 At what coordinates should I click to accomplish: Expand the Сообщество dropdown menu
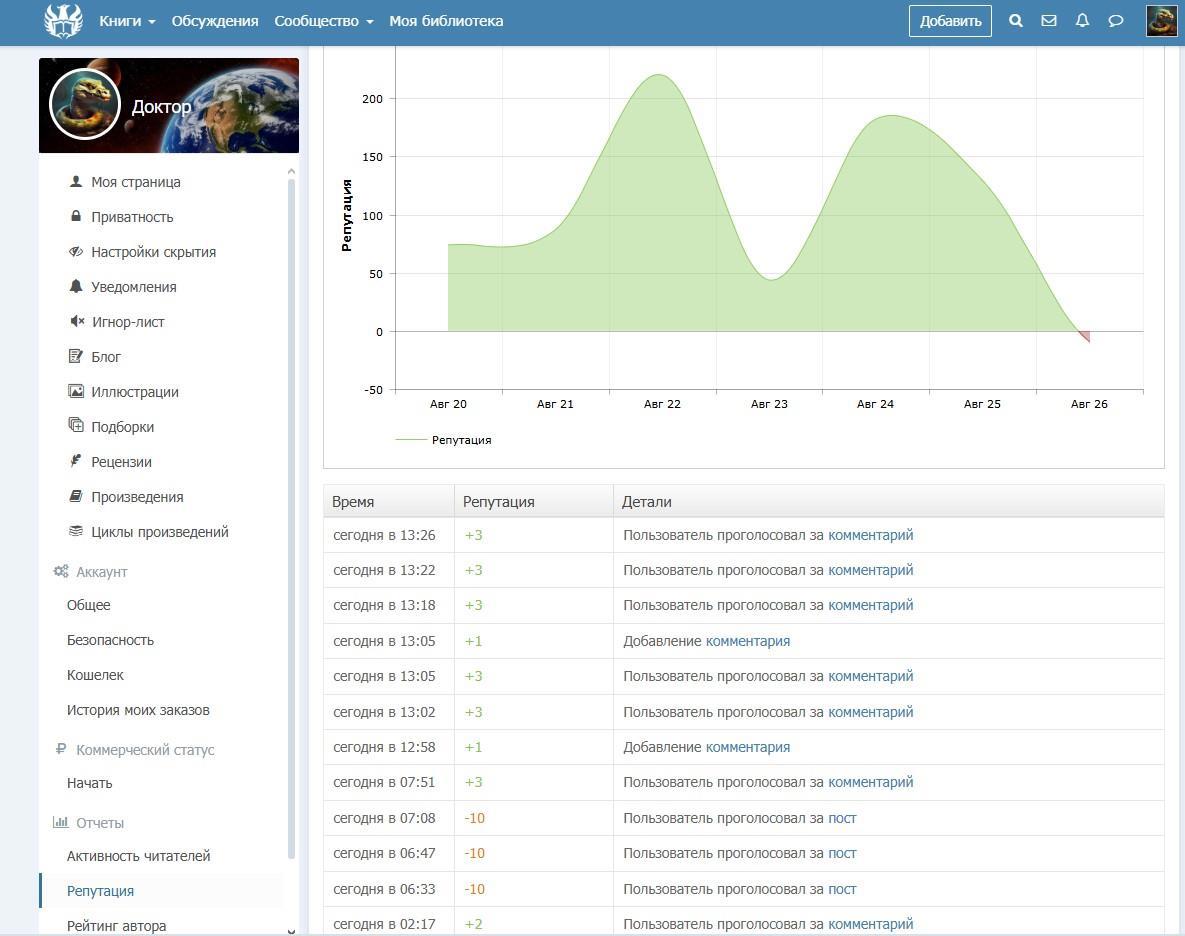(x=323, y=21)
